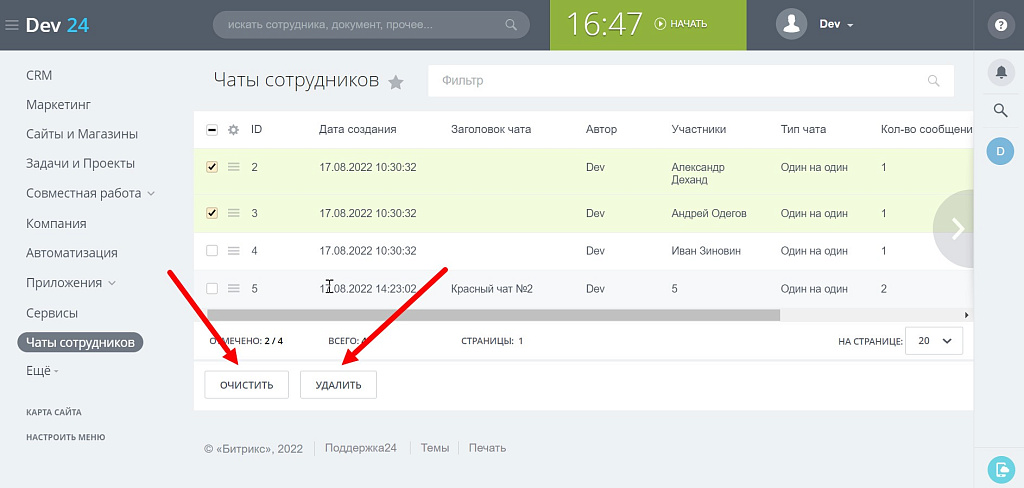Click the star icon next to Чаты сотрудников
1024x488 pixels.
(x=396, y=83)
